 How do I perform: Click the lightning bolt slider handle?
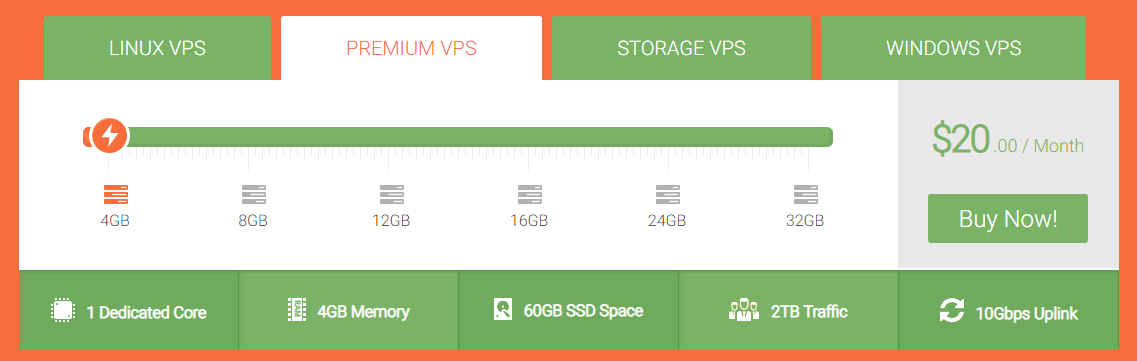point(109,136)
